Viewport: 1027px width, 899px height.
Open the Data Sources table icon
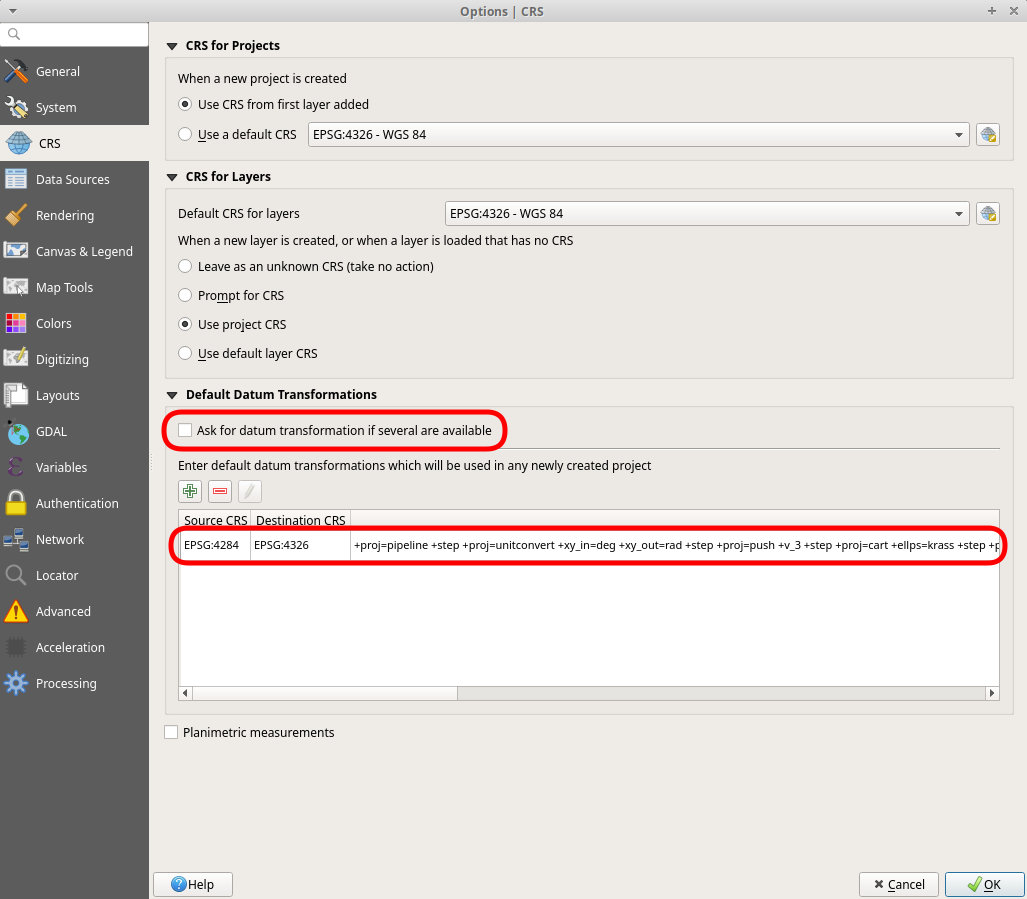tap(16, 179)
